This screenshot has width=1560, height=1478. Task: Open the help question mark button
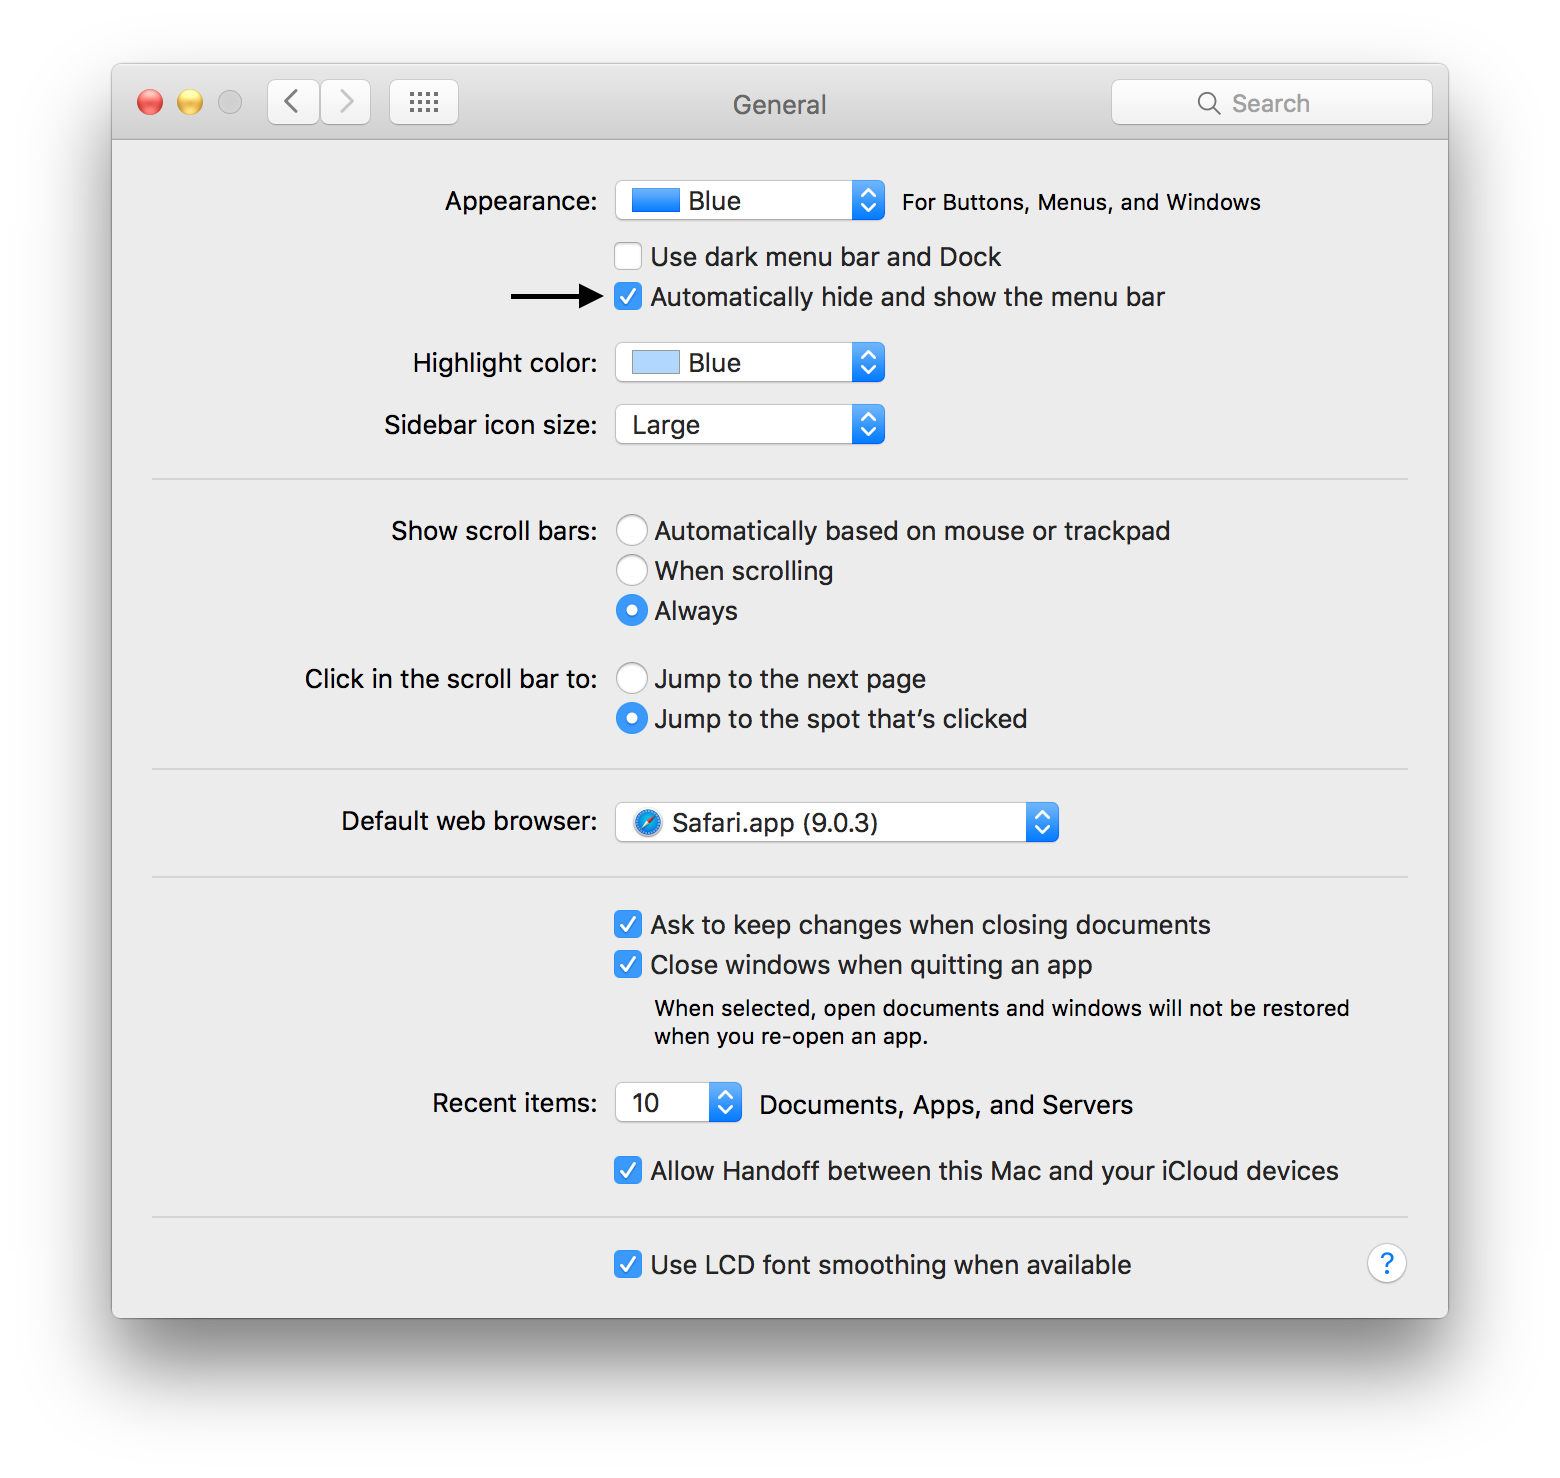coord(1387,1264)
